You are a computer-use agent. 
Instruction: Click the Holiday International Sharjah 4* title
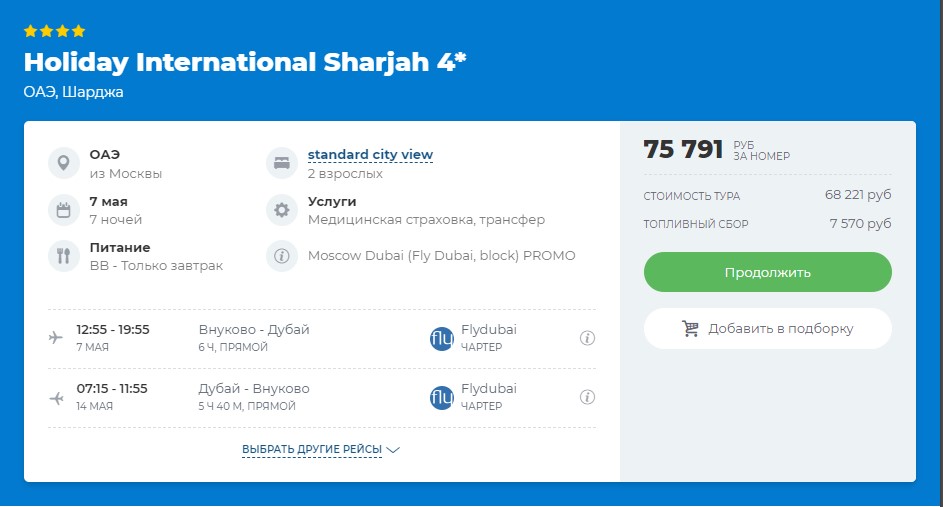pyautogui.click(x=245, y=62)
